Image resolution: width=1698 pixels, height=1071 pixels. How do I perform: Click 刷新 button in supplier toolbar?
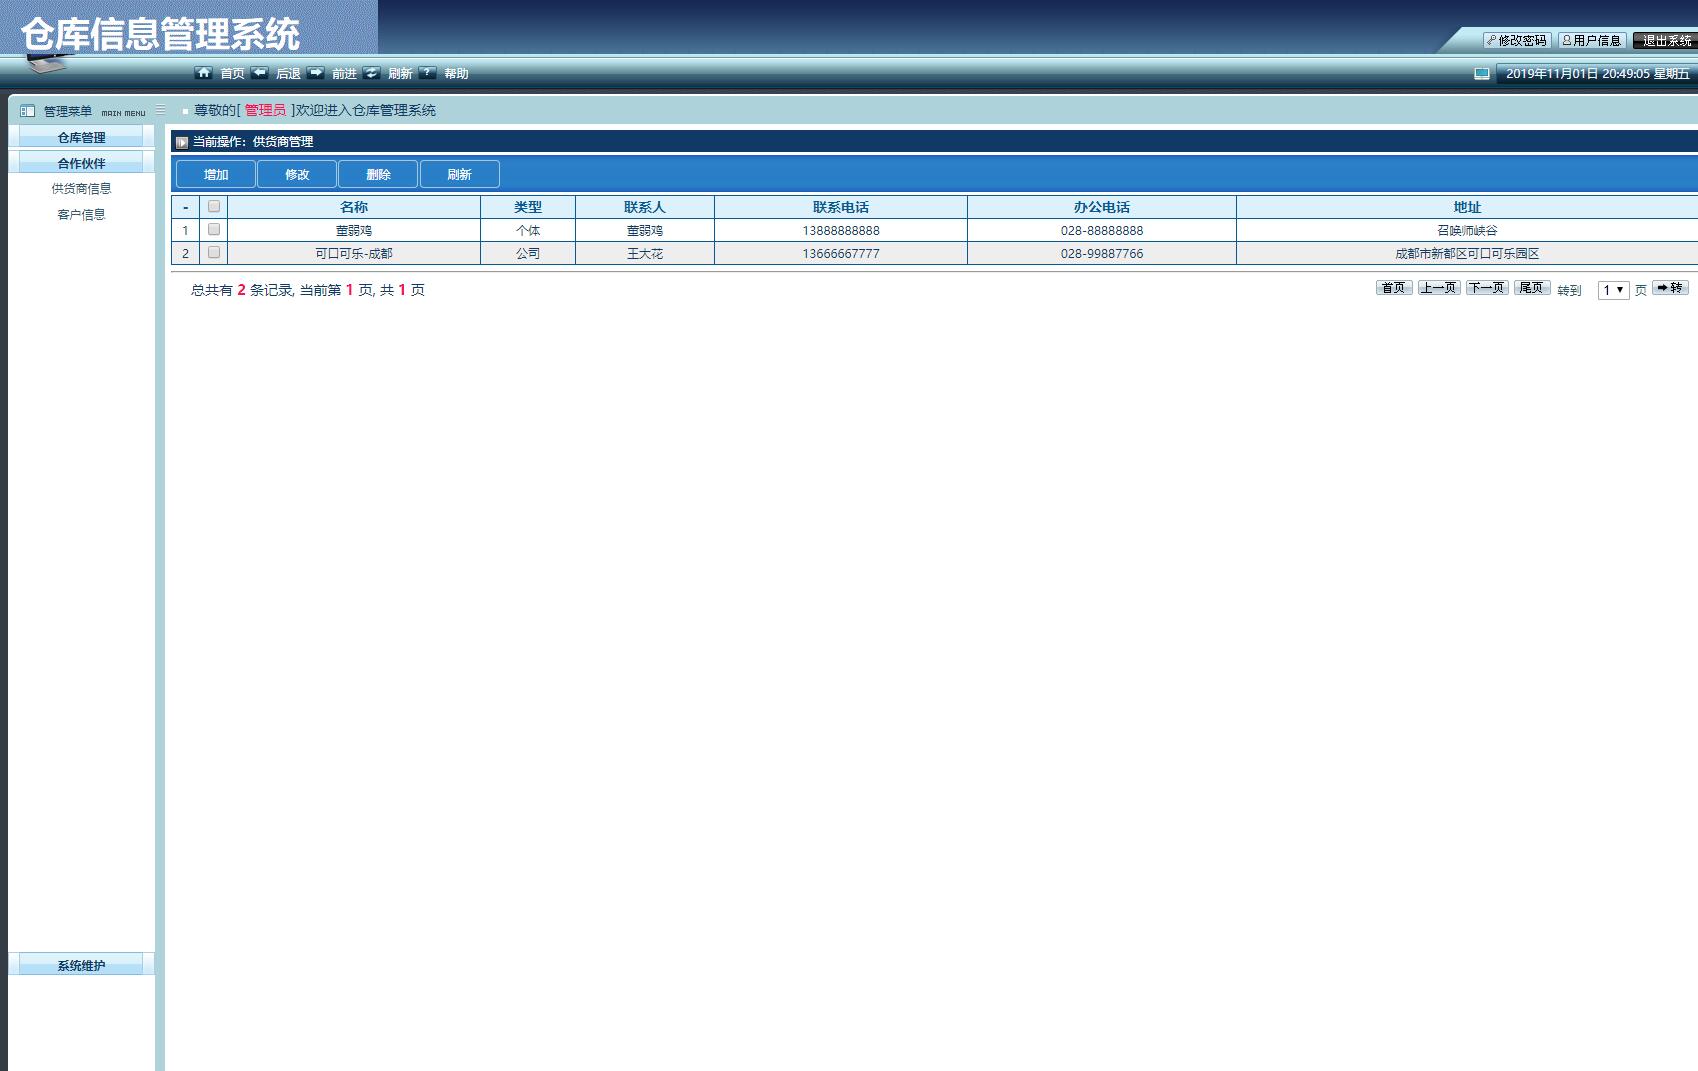coord(459,174)
